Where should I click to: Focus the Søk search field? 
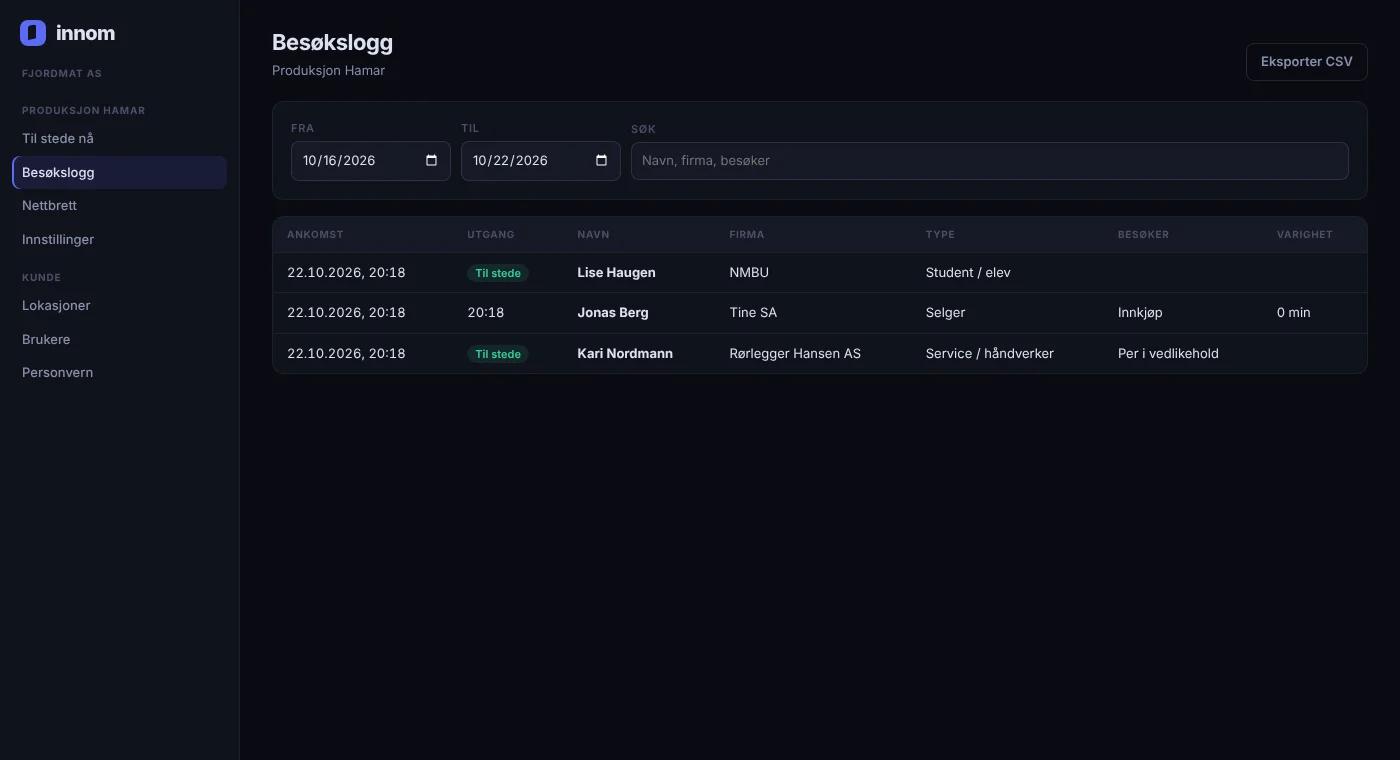click(x=990, y=161)
